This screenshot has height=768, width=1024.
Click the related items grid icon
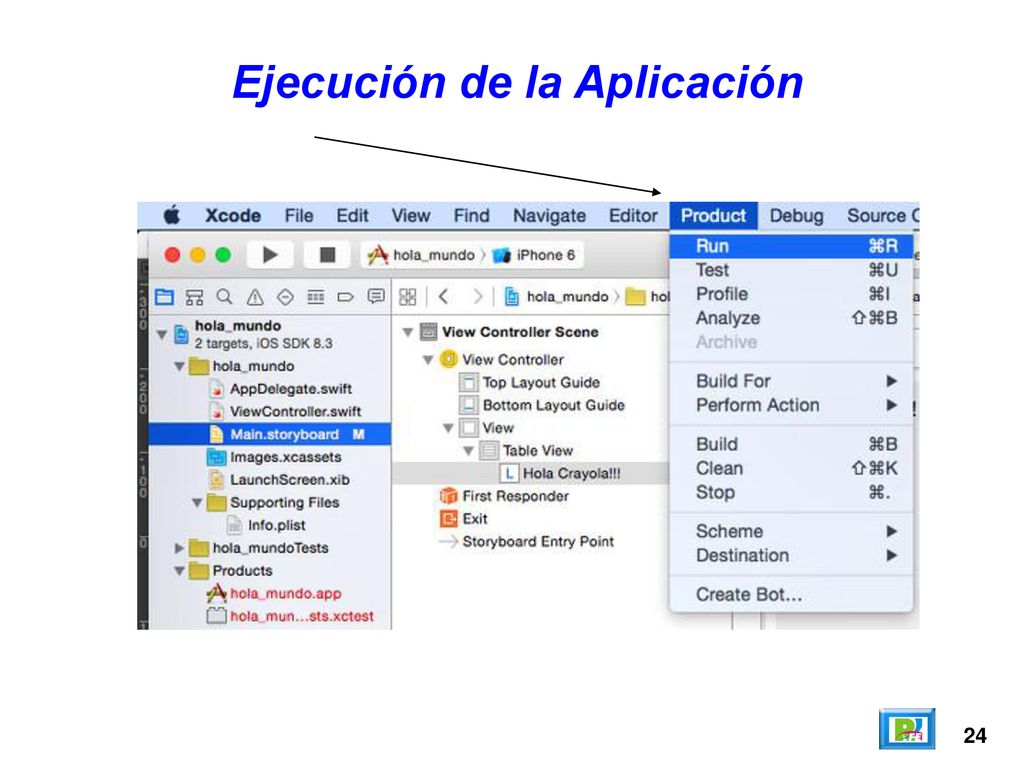pyautogui.click(x=408, y=297)
